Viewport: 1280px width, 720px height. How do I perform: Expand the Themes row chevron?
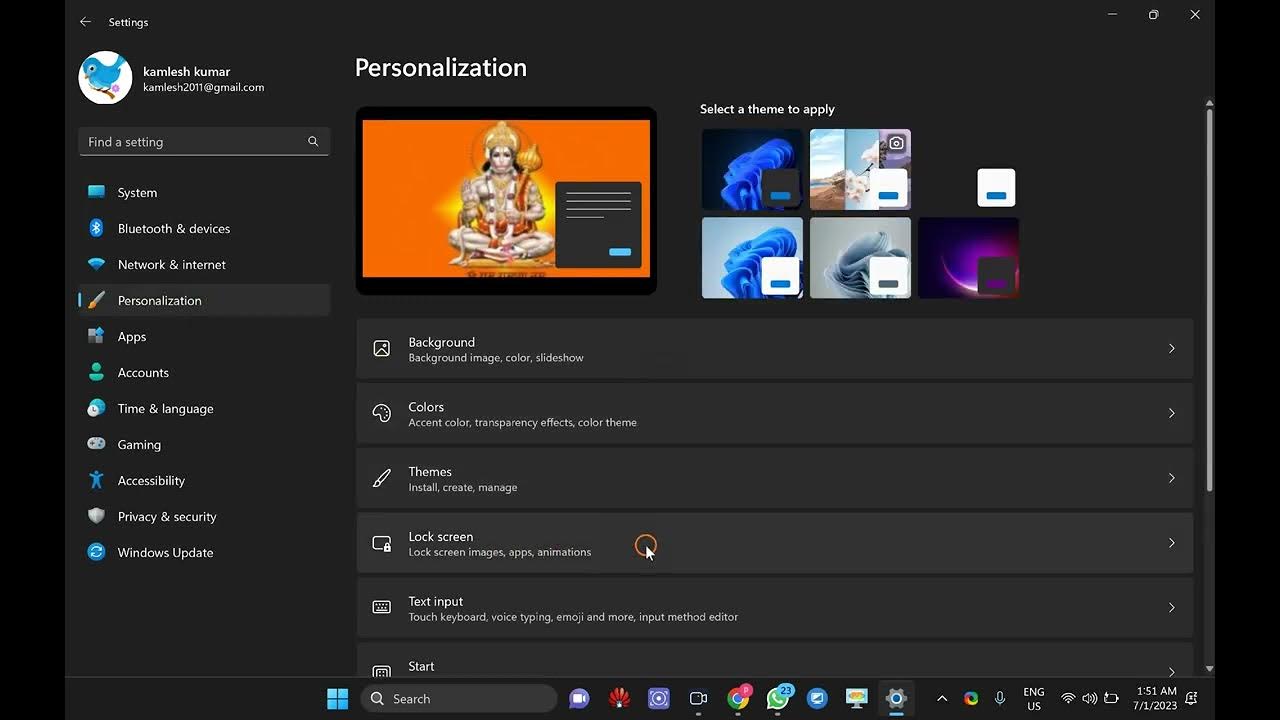pos(1171,478)
